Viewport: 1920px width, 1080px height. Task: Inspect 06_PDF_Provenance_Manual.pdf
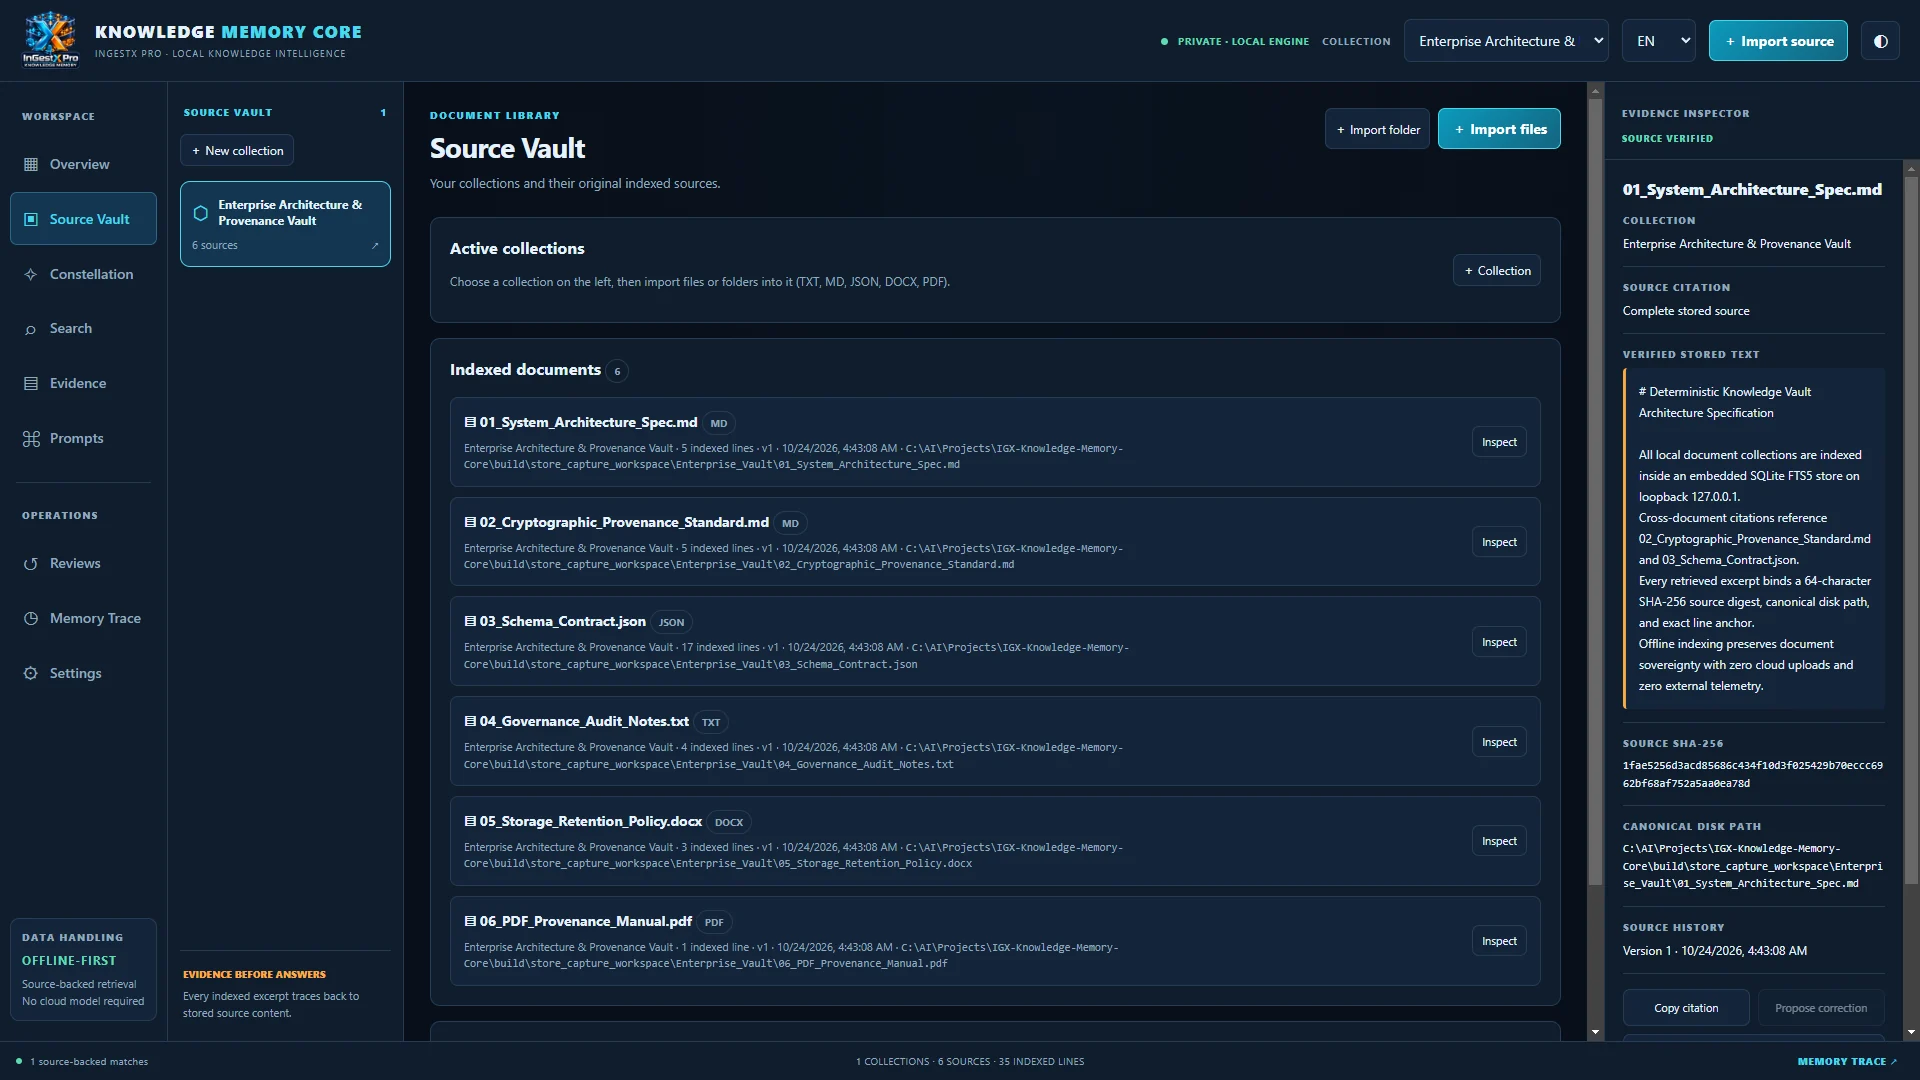coord(1499,941)
